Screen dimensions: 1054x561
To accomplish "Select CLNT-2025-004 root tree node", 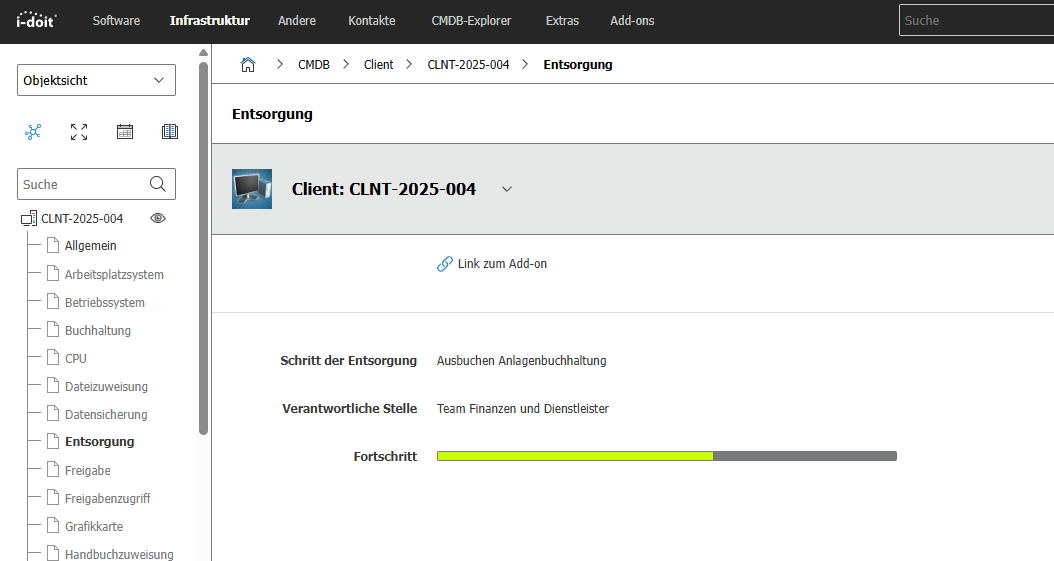I will (x=82, y=218).
